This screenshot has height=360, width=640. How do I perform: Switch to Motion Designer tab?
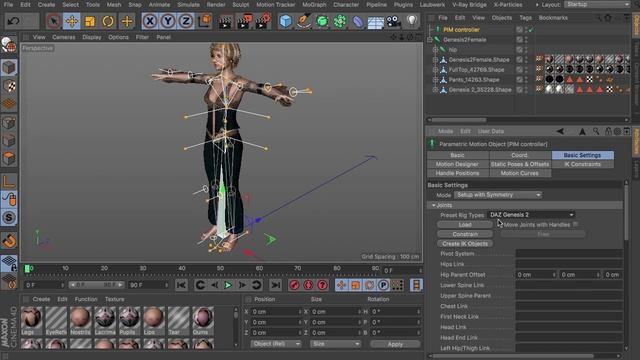(x=457, y=164)
